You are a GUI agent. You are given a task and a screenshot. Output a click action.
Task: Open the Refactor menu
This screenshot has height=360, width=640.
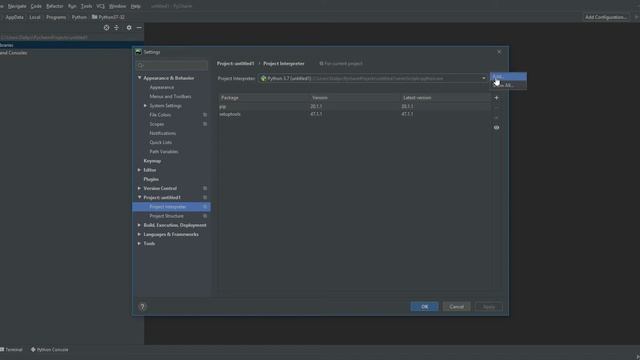click(x=55, y=6)
